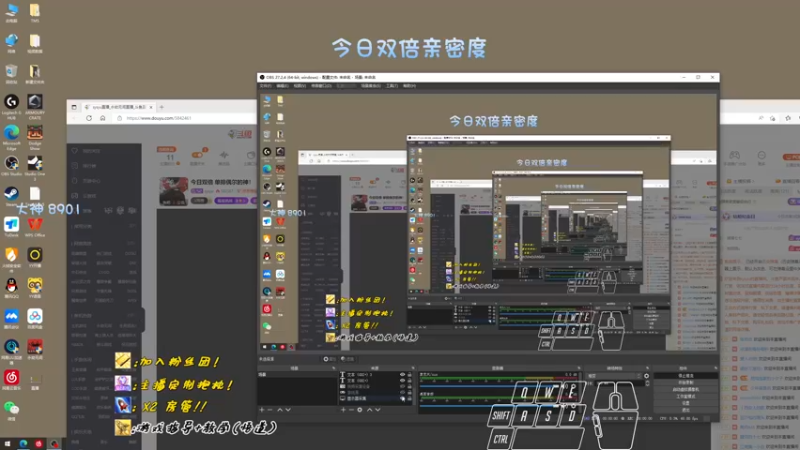Viewport: 800px width, 450px height.
Task: Open Studio One 3 desktop icon
Action: coord(35,167)
